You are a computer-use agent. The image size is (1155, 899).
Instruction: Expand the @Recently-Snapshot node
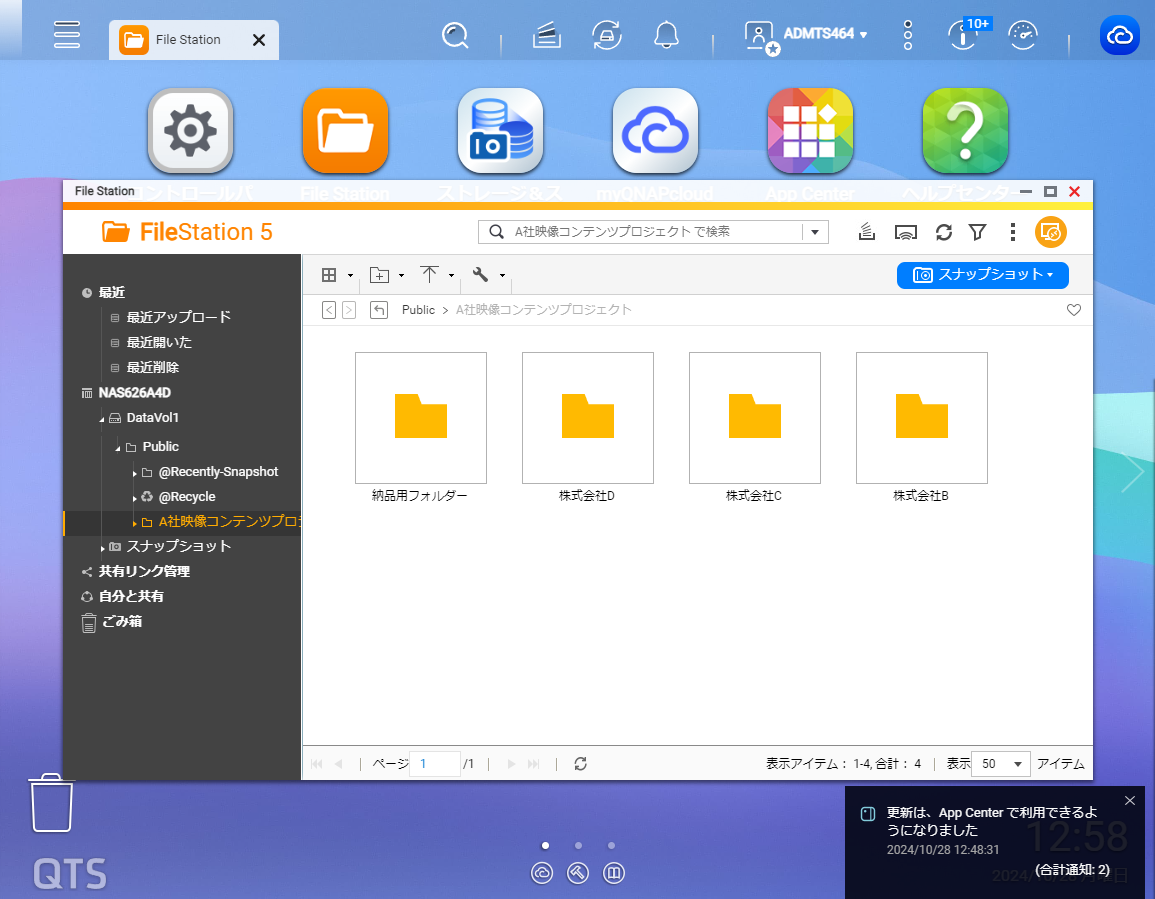click(x=134, y=473)
